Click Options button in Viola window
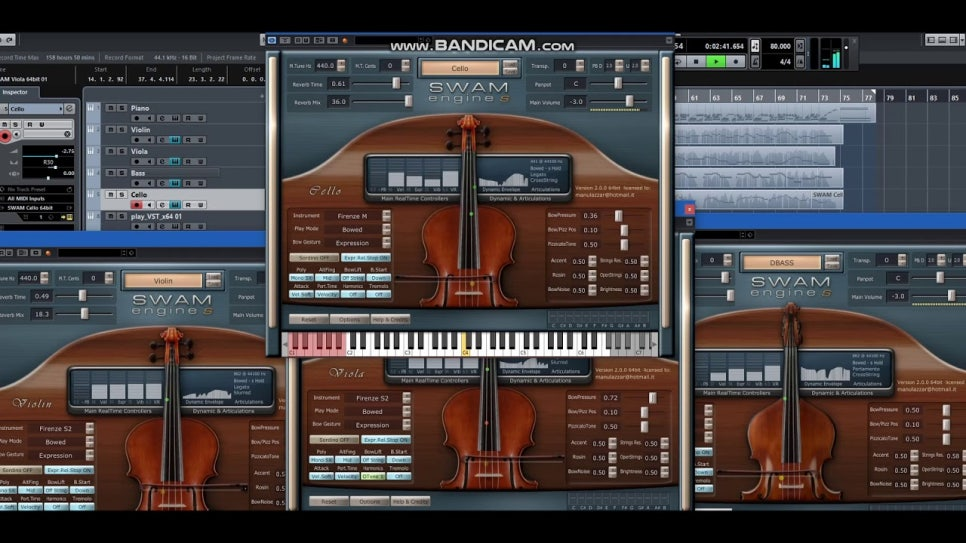This screenshot has height=543, width=966. point(370,501)
